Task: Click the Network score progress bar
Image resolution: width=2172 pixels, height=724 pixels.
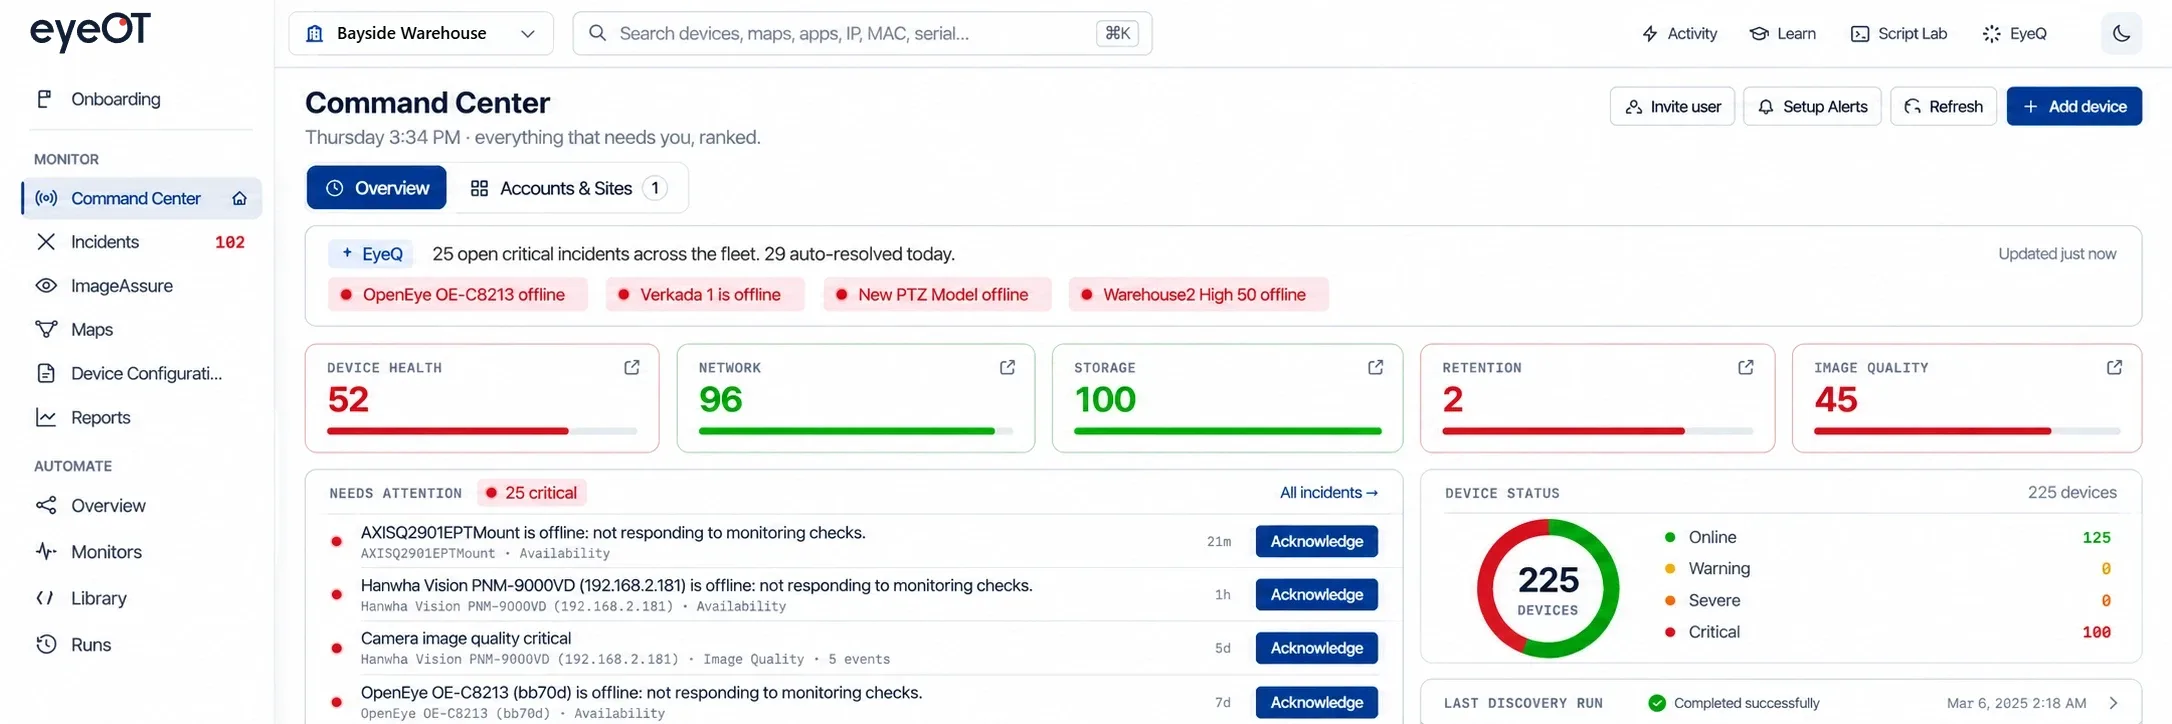Action: click(x=855, y=431)
